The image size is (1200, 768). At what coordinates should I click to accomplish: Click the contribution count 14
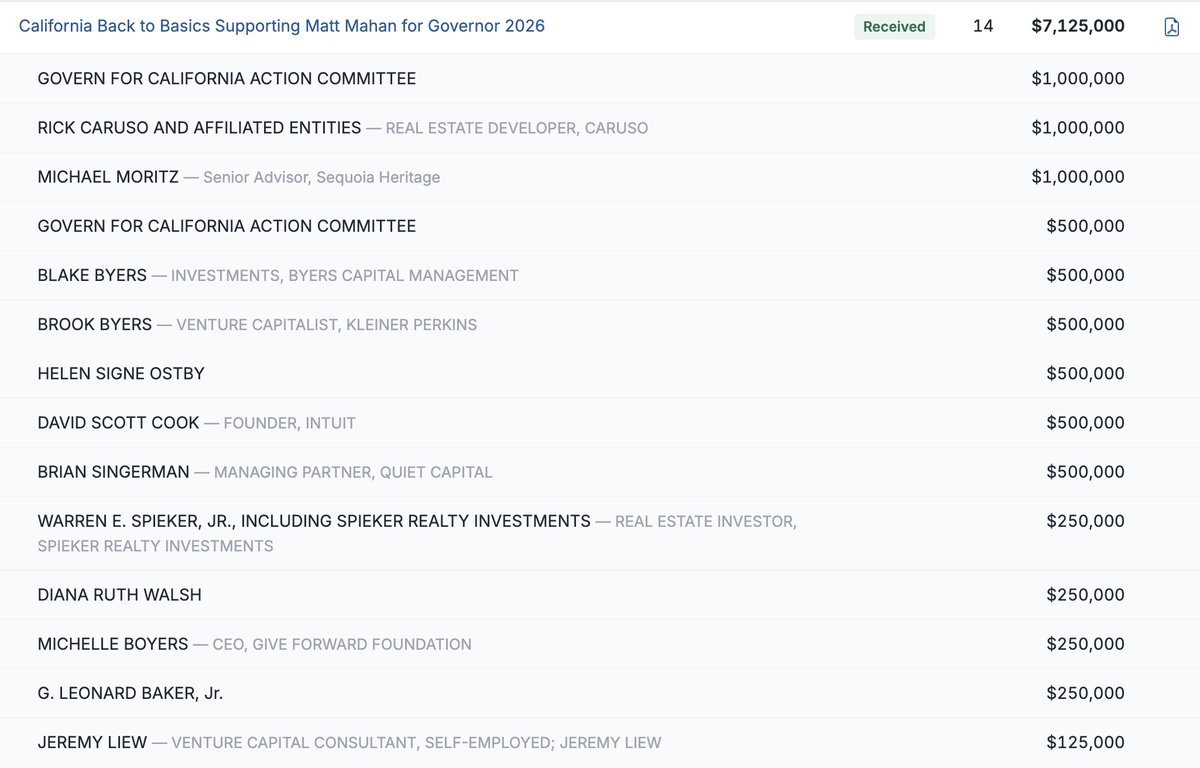(x=983, y=26)
